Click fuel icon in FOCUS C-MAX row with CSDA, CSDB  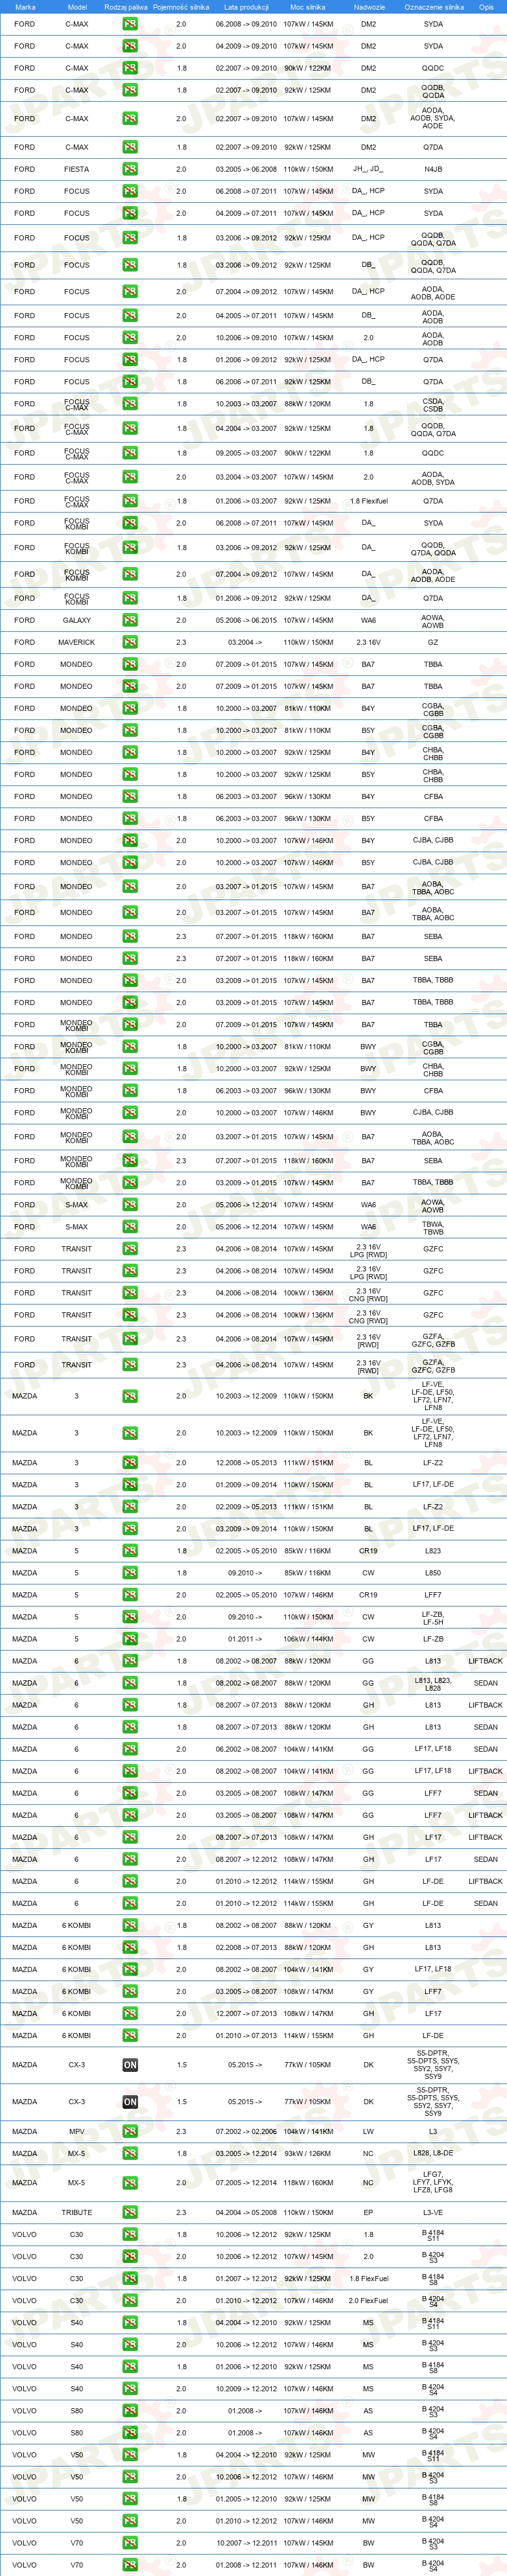click(x=130, y=404)
